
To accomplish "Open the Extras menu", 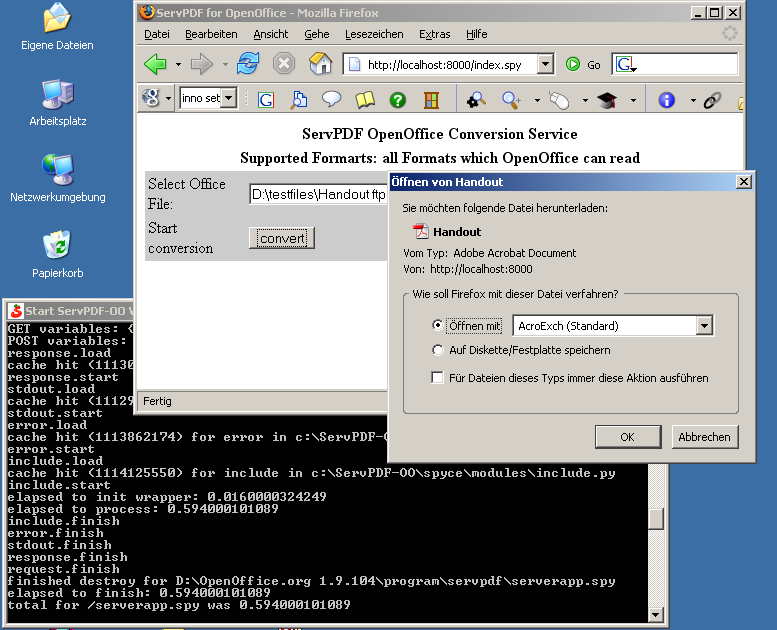I will [435, 34].
